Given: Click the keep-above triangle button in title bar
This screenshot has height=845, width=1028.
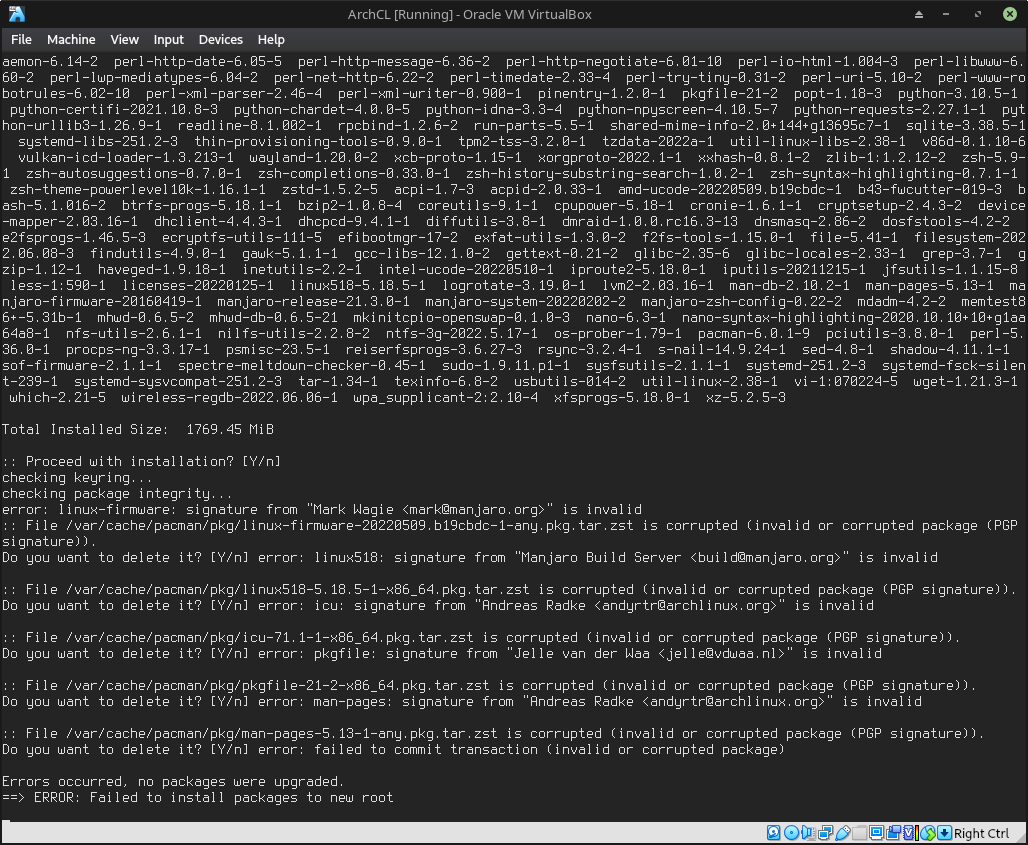Looking at the screenshot, I should [919, 14].
